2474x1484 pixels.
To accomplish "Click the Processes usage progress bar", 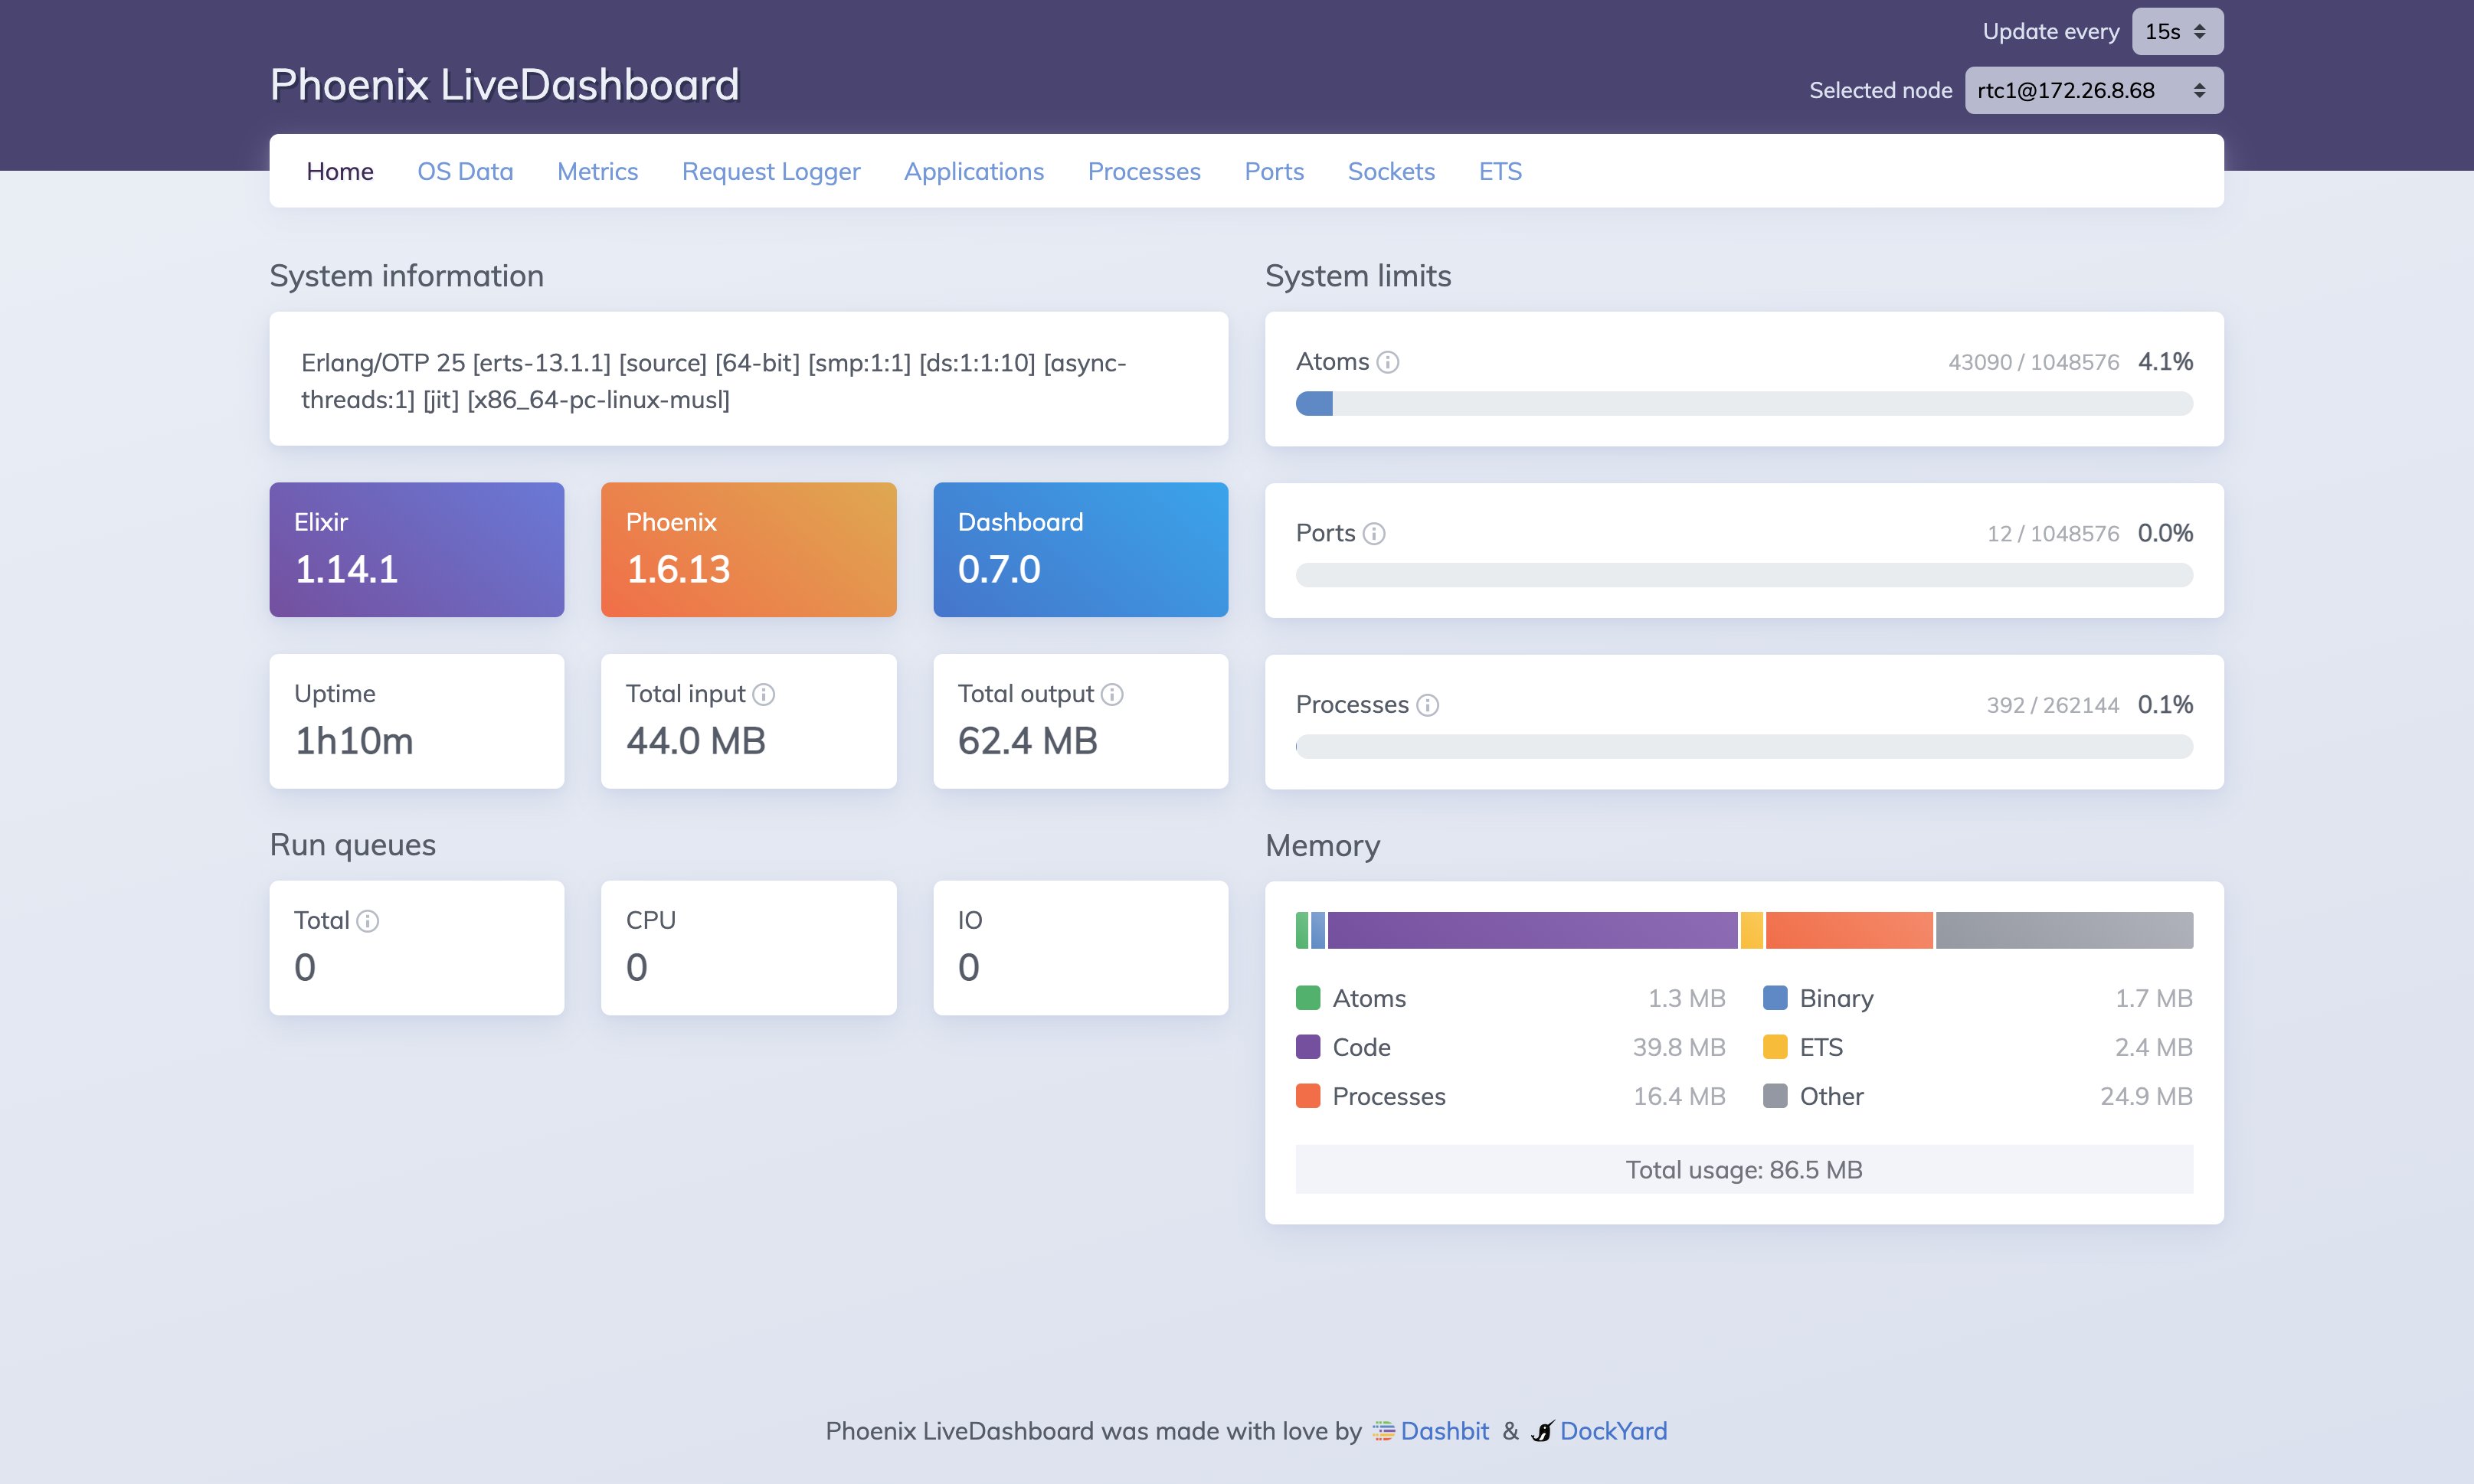I will (x=1744, y=747).
